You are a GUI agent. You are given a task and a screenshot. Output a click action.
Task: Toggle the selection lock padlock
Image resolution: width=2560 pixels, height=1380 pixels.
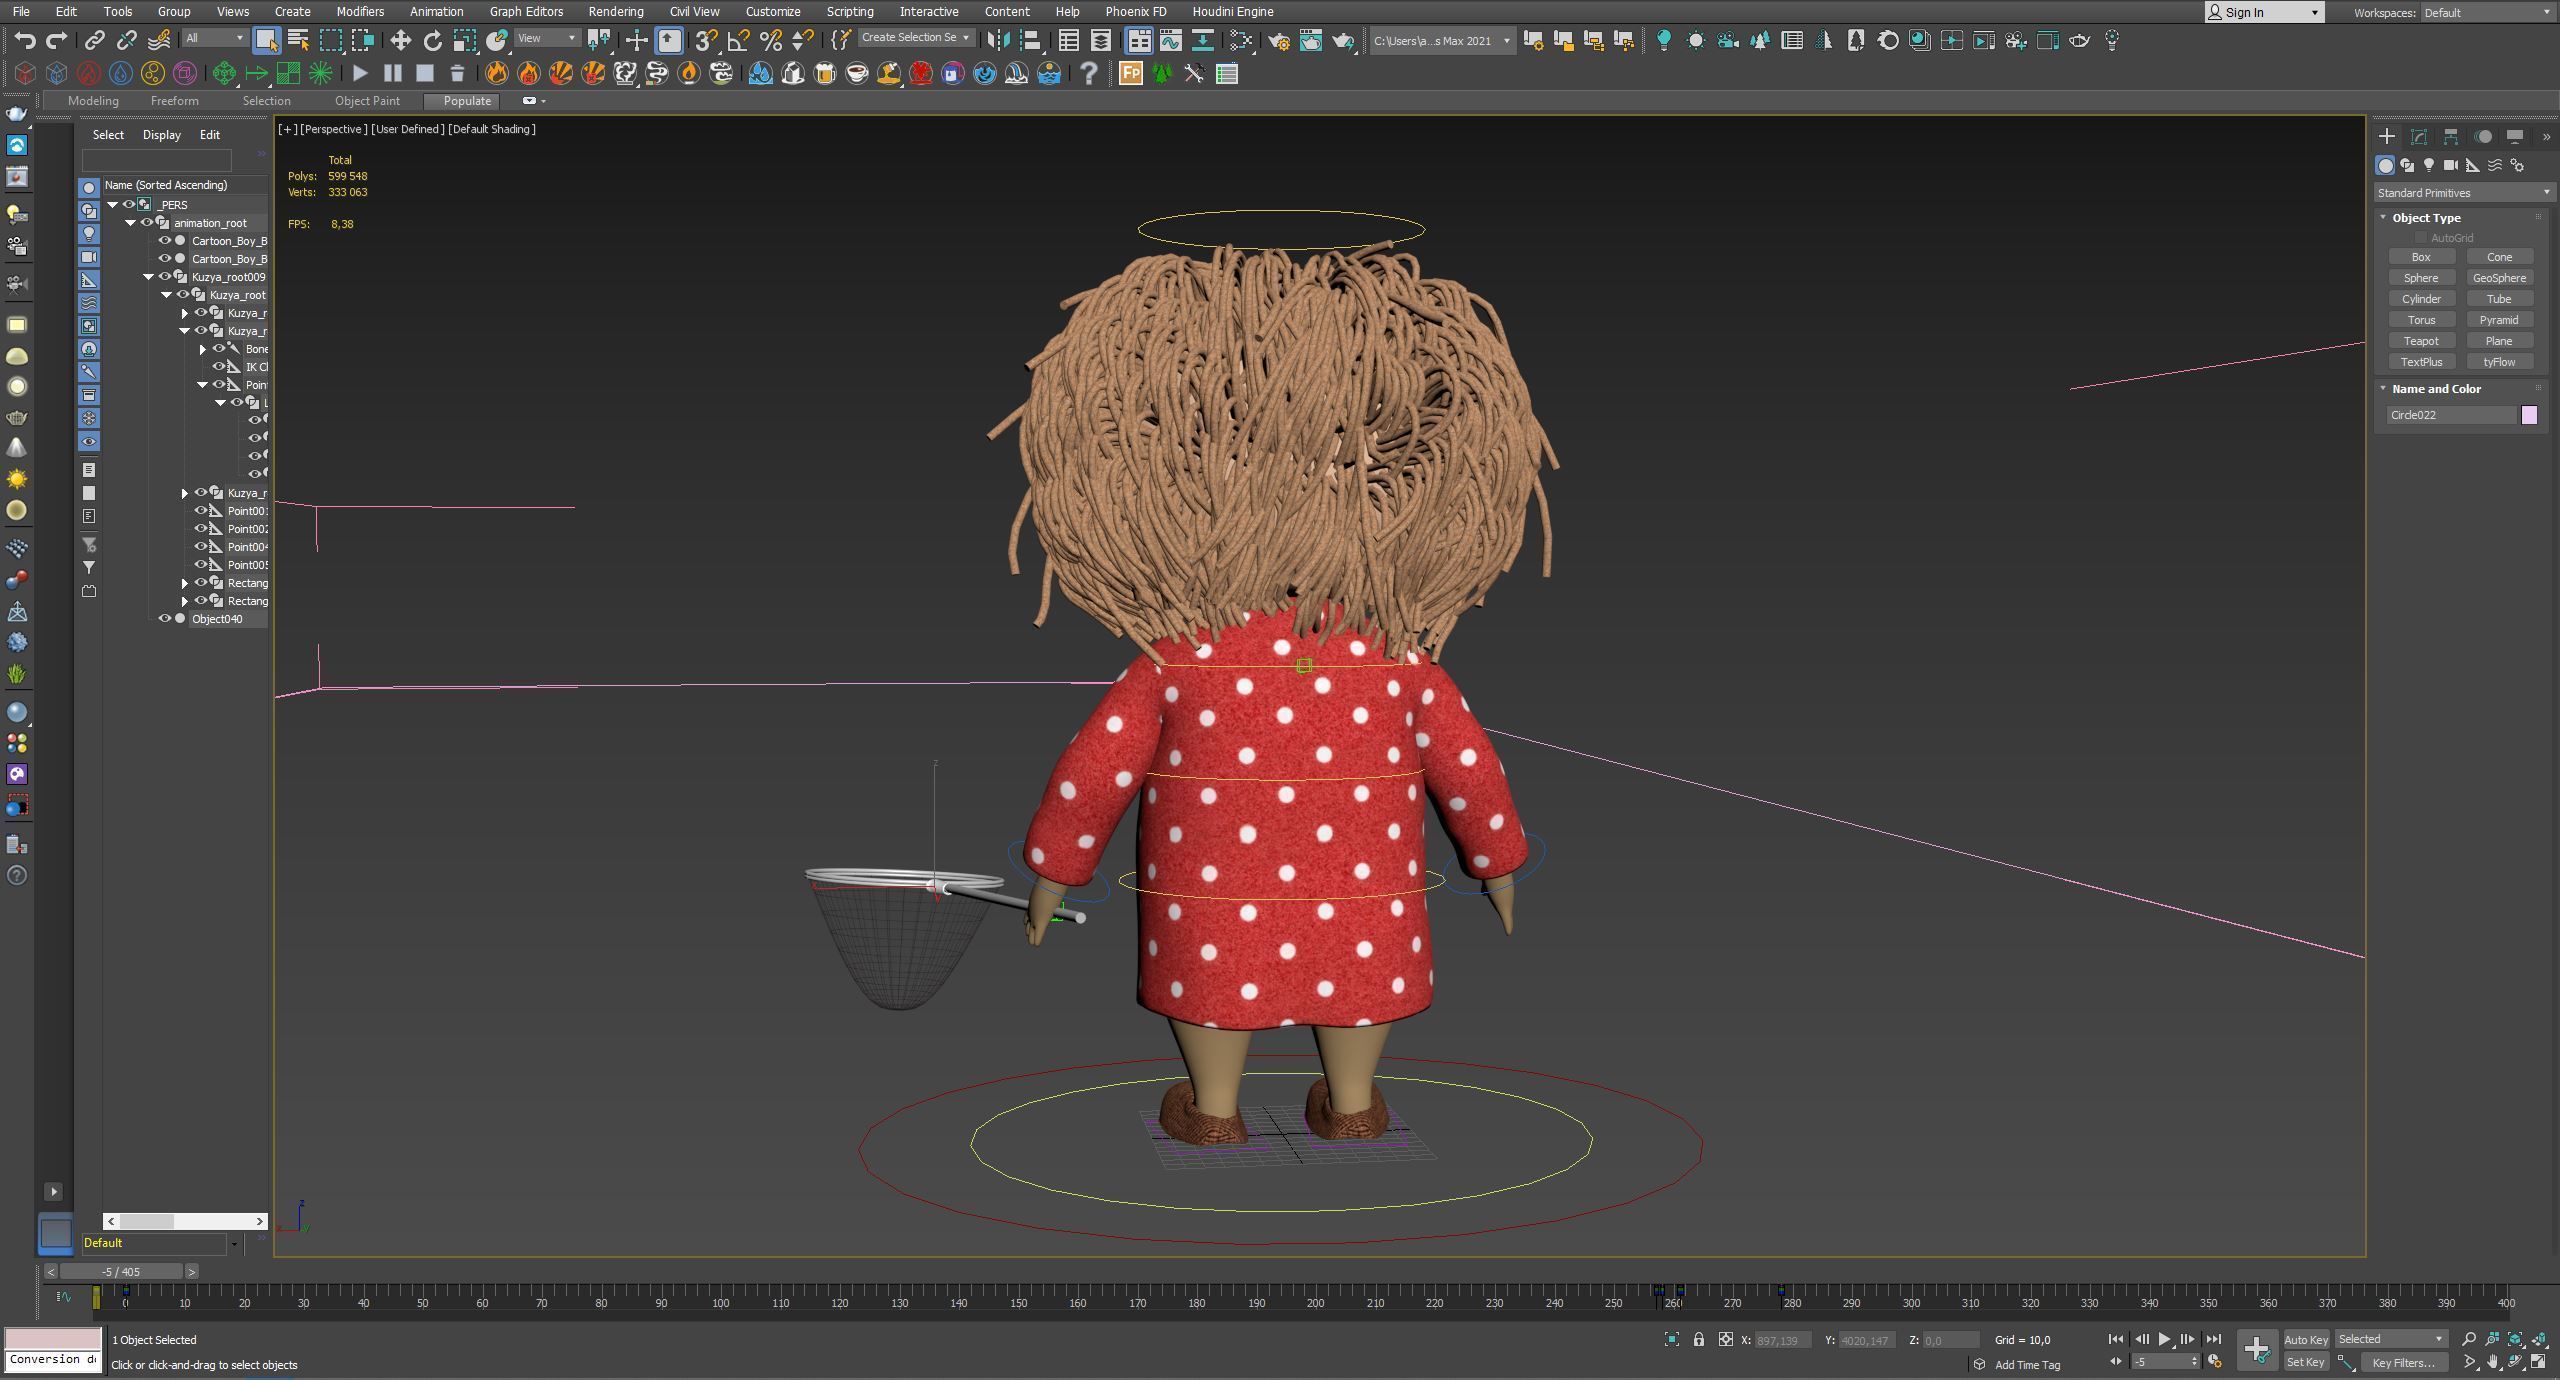coord(1698,1339)
